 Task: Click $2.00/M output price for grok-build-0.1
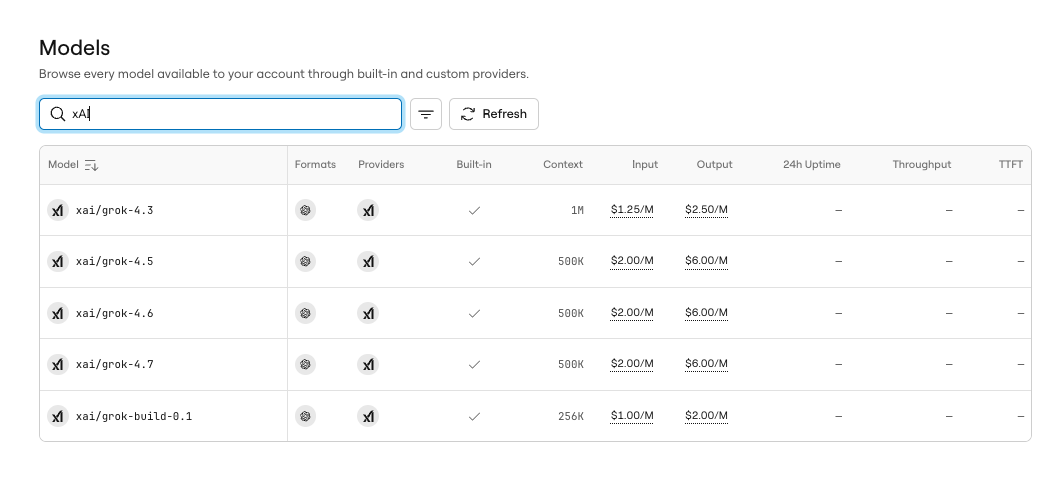click(706, 416)
